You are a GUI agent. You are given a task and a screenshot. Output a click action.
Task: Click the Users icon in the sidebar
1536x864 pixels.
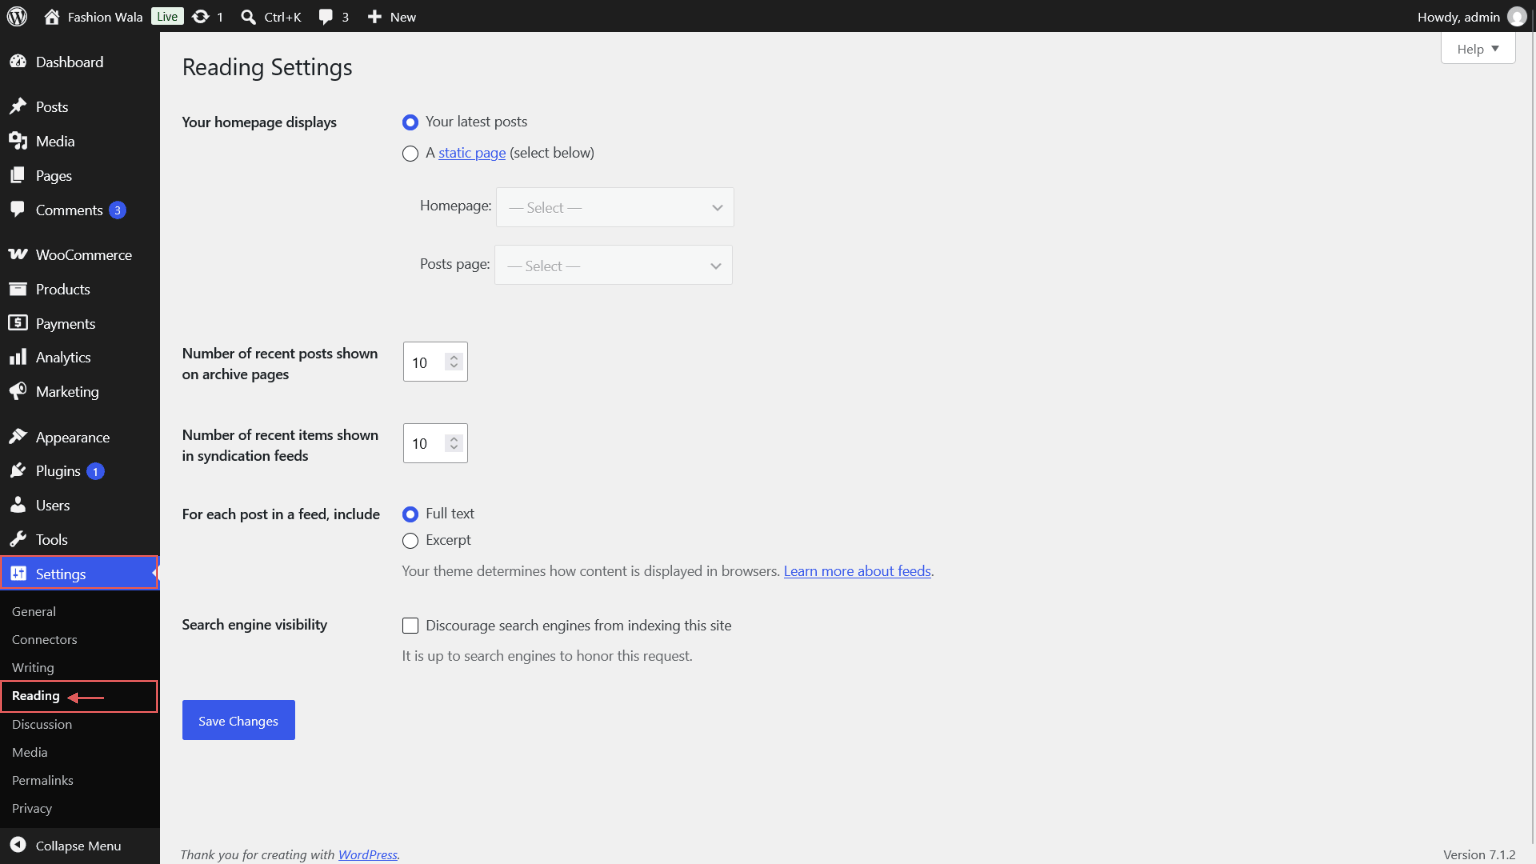pos(18,505)
